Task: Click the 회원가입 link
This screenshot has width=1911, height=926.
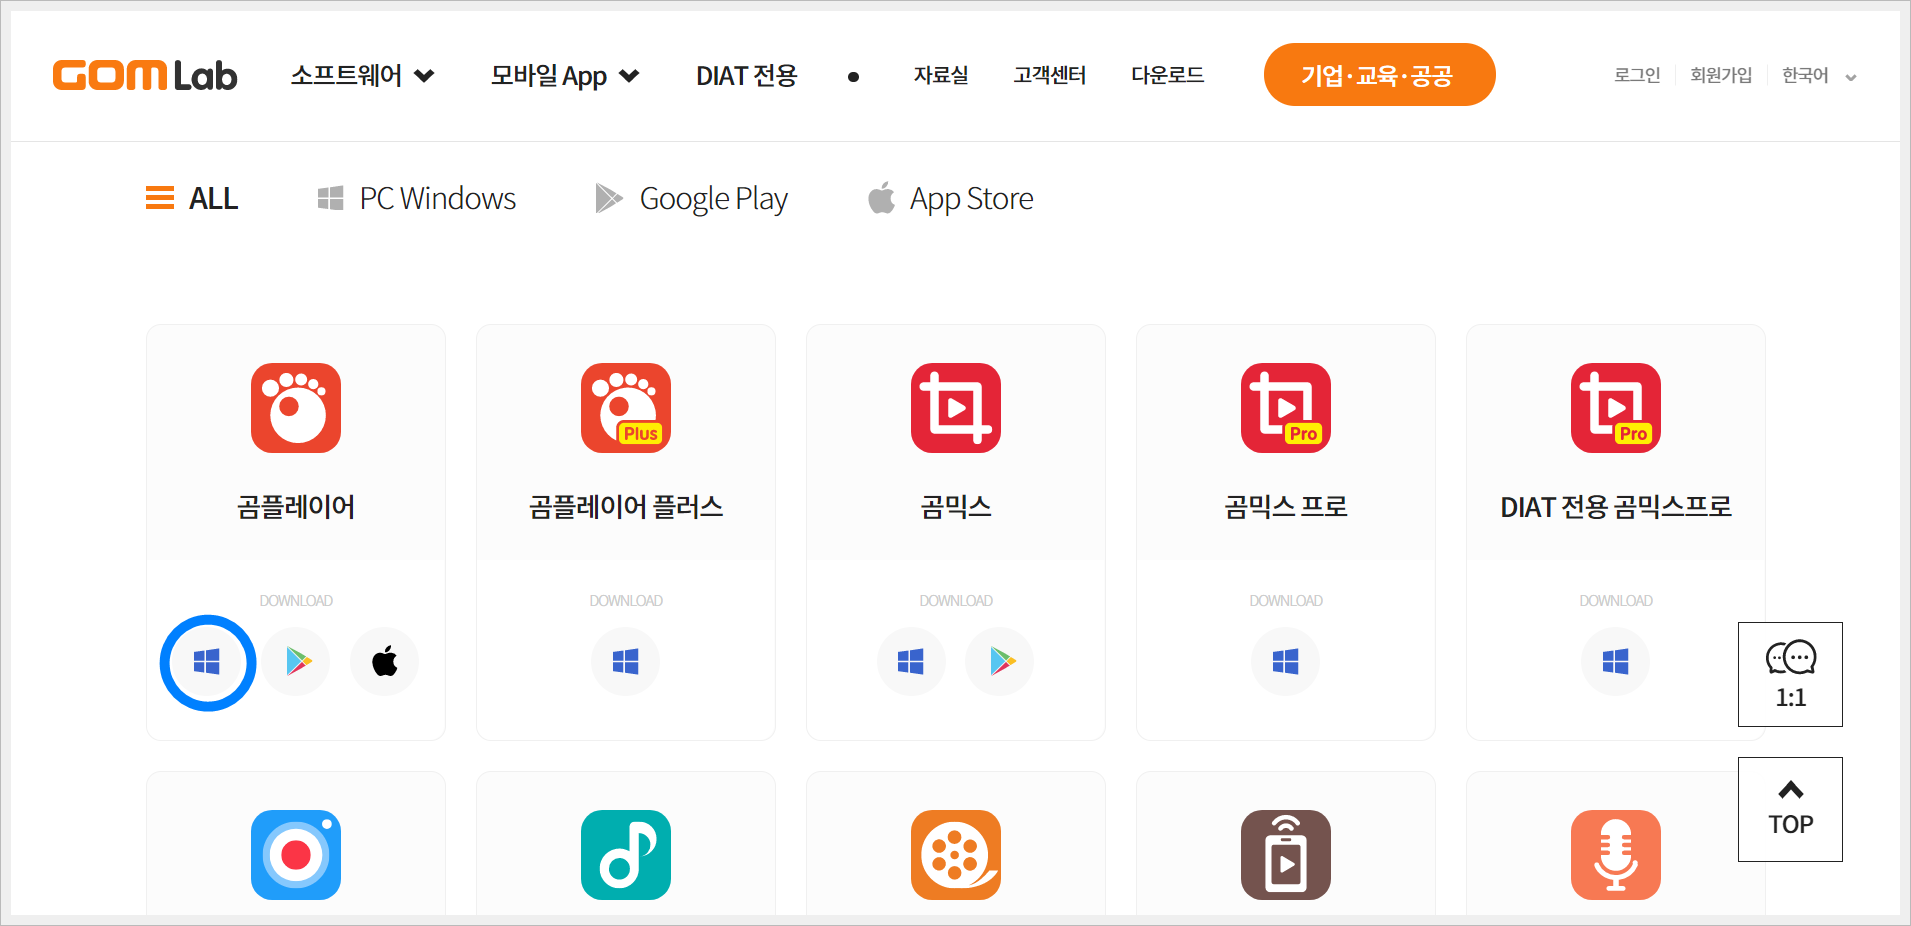Action: [1721, 75]
